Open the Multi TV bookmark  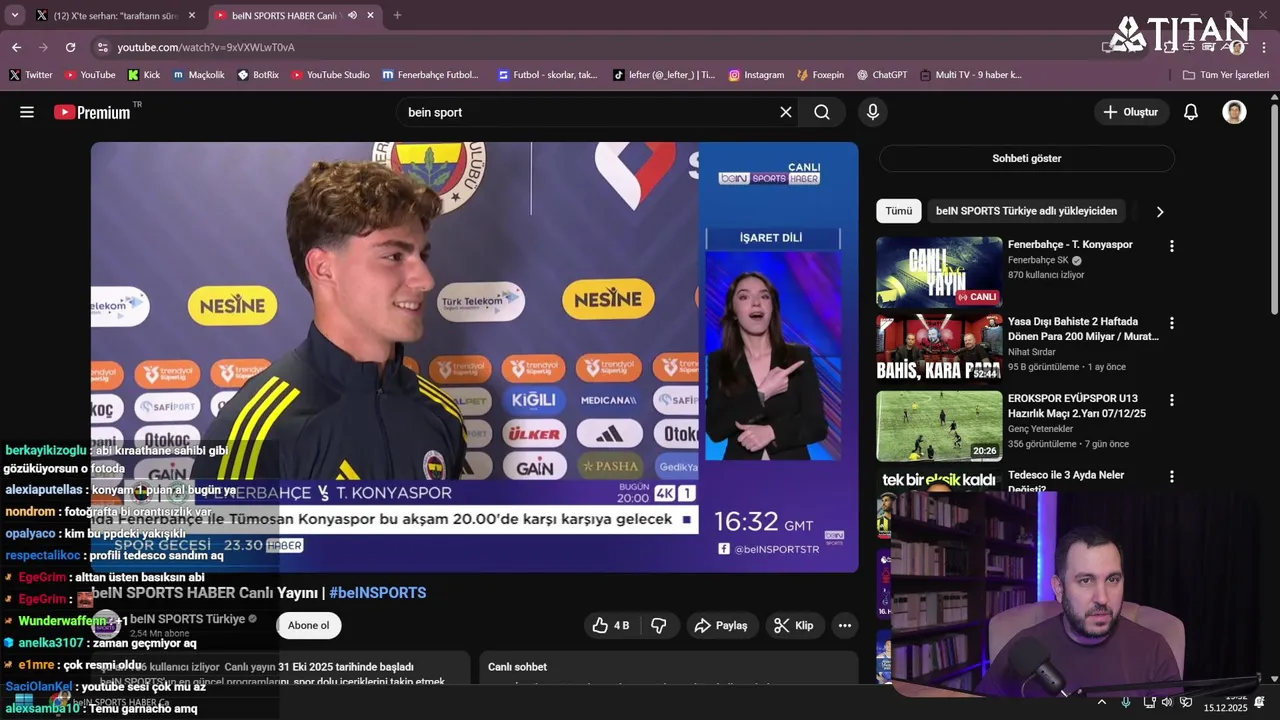tap(971, 74)
